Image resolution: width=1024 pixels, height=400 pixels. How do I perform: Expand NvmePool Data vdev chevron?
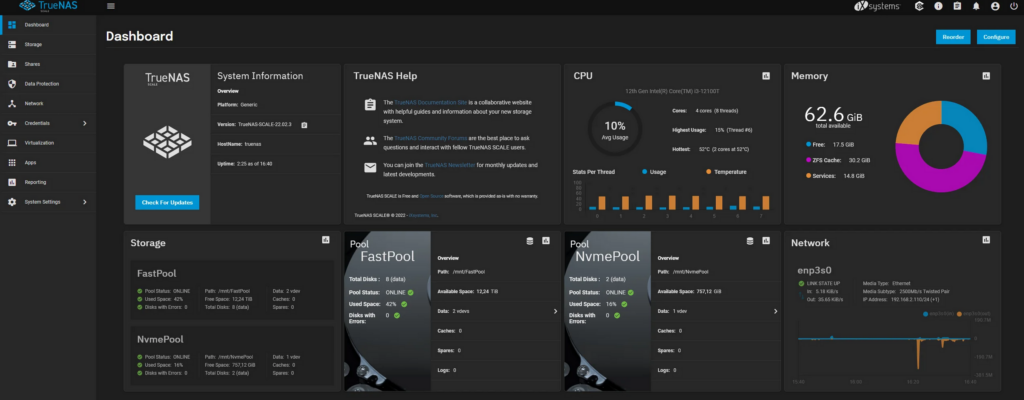776,311
